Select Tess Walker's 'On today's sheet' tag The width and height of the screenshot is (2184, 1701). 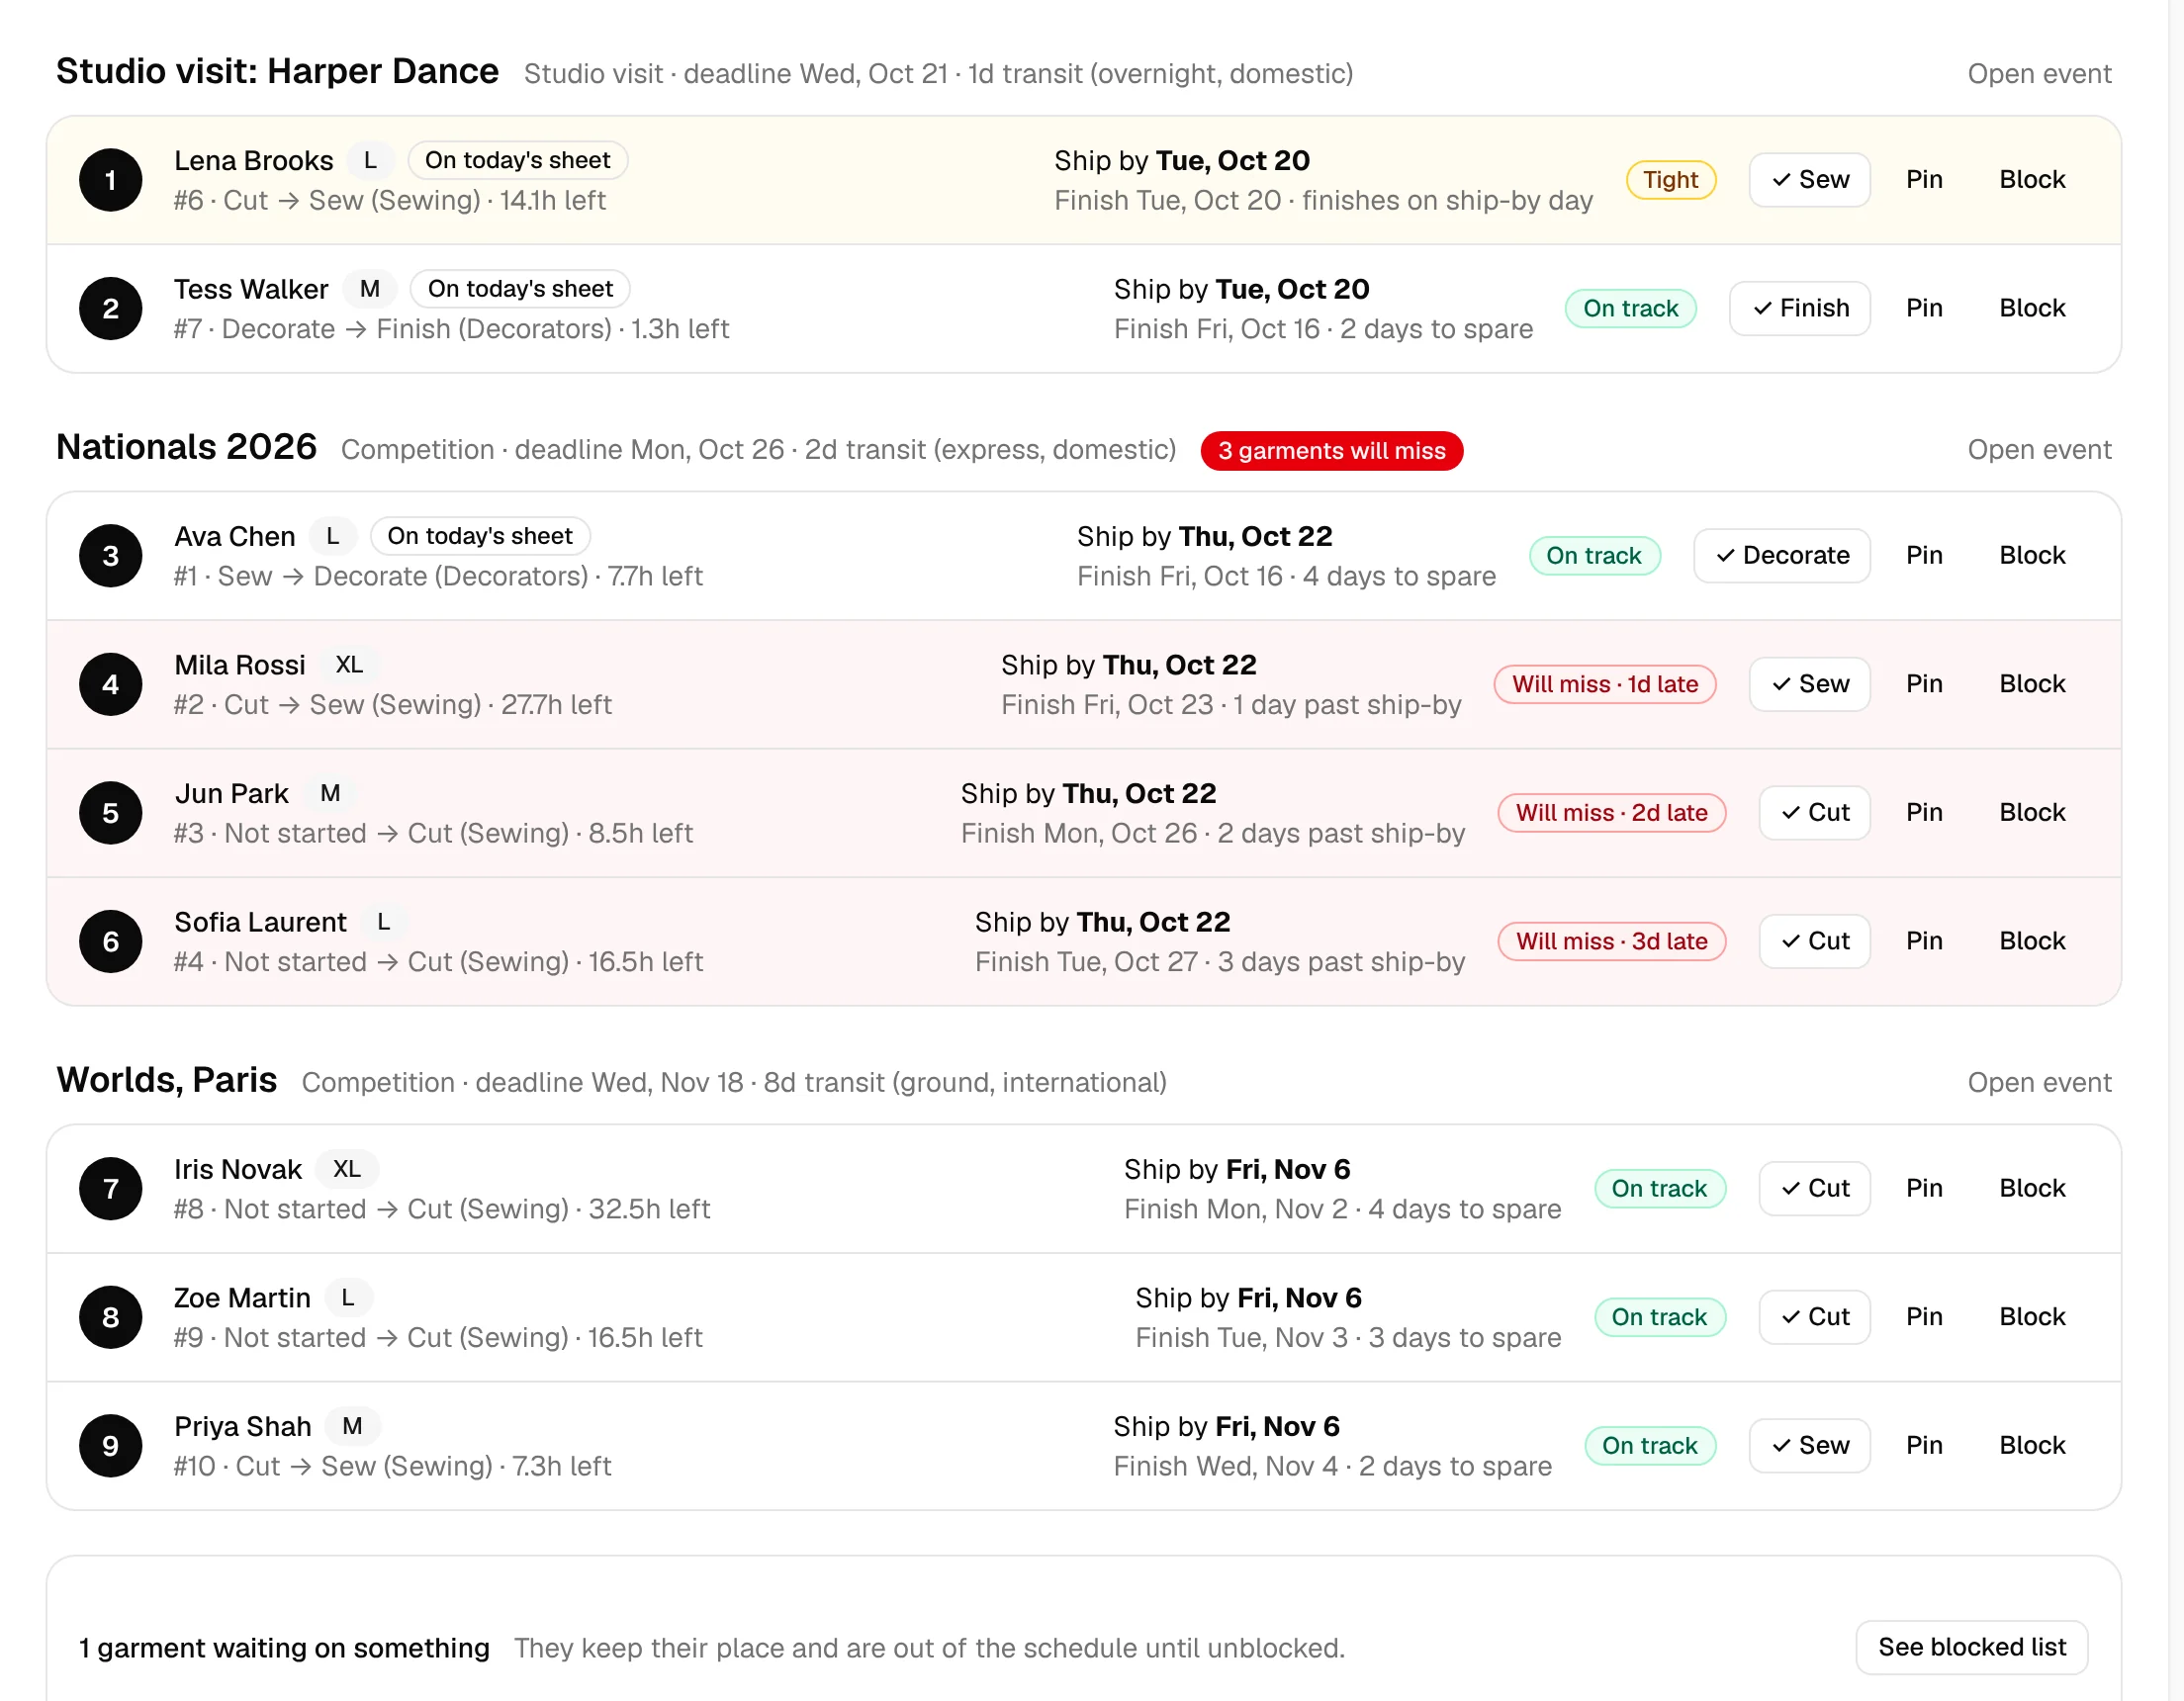(520, 289)
